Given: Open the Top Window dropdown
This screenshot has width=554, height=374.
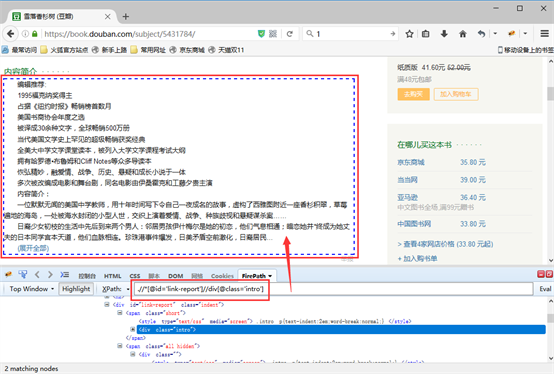Looking at the screenshot, I should click(x=31, y=289).
